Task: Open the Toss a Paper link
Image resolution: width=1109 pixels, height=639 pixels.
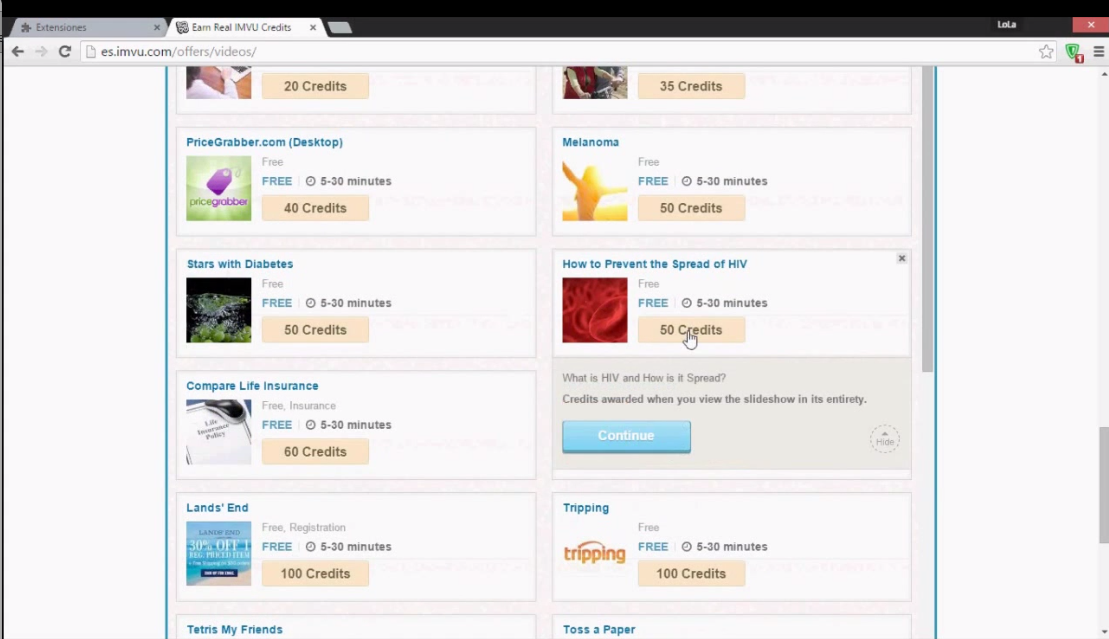Action: click(x=599, y=629)
